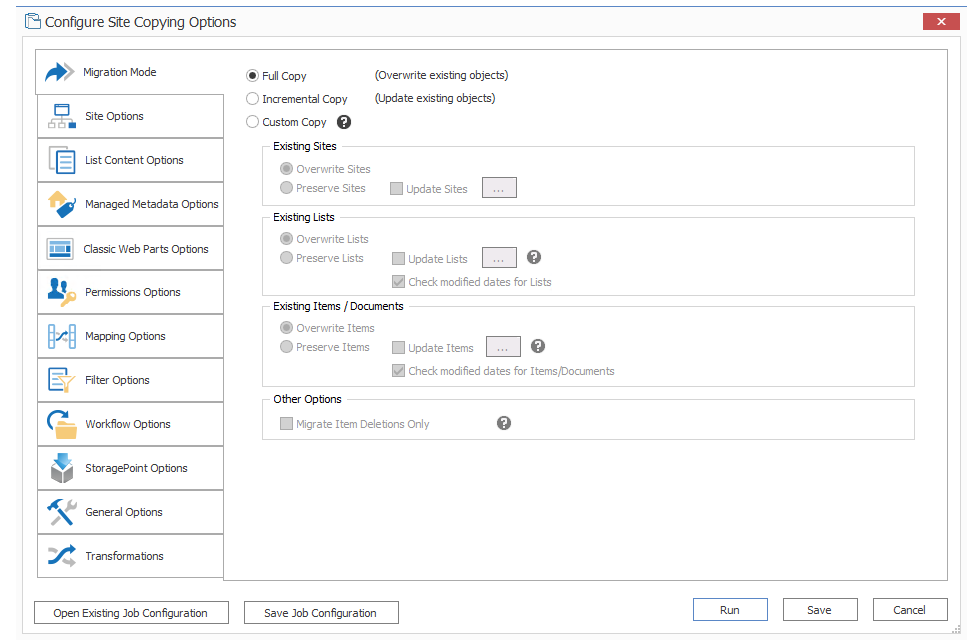Viewport: 968px width, 641px height.
Task: Click the Permissions Options users icon
Action: click(62, 292)
